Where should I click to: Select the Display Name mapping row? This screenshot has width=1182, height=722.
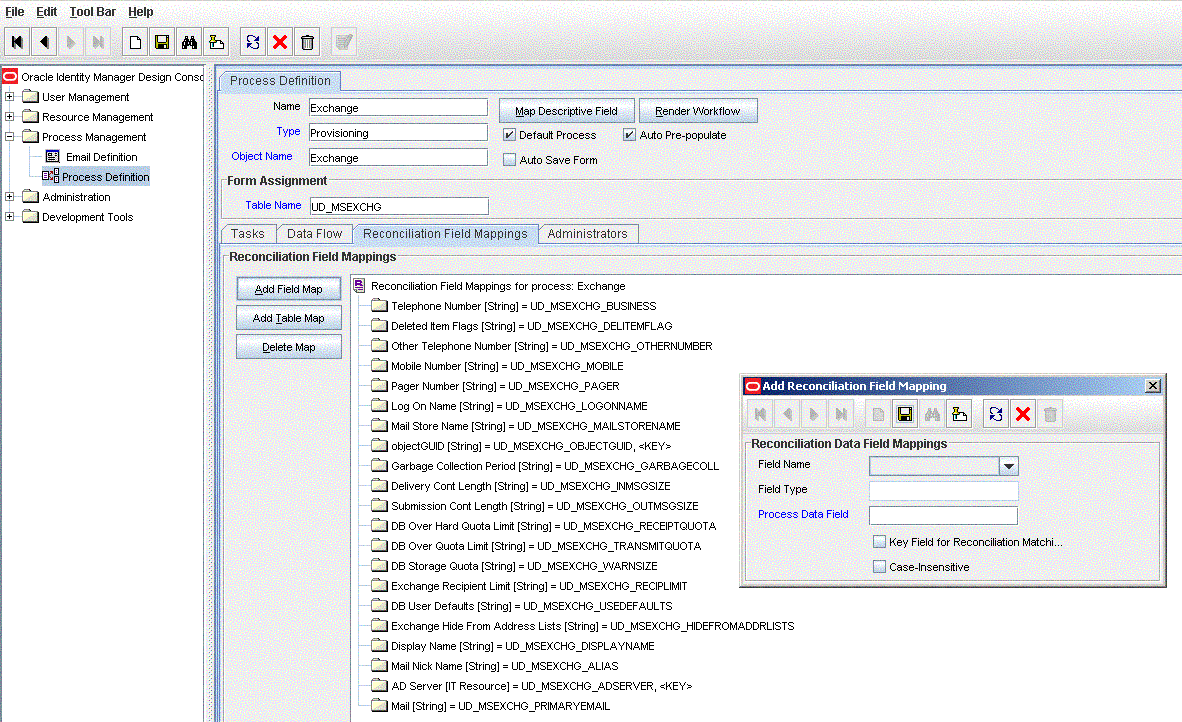[x=513, y=646]
